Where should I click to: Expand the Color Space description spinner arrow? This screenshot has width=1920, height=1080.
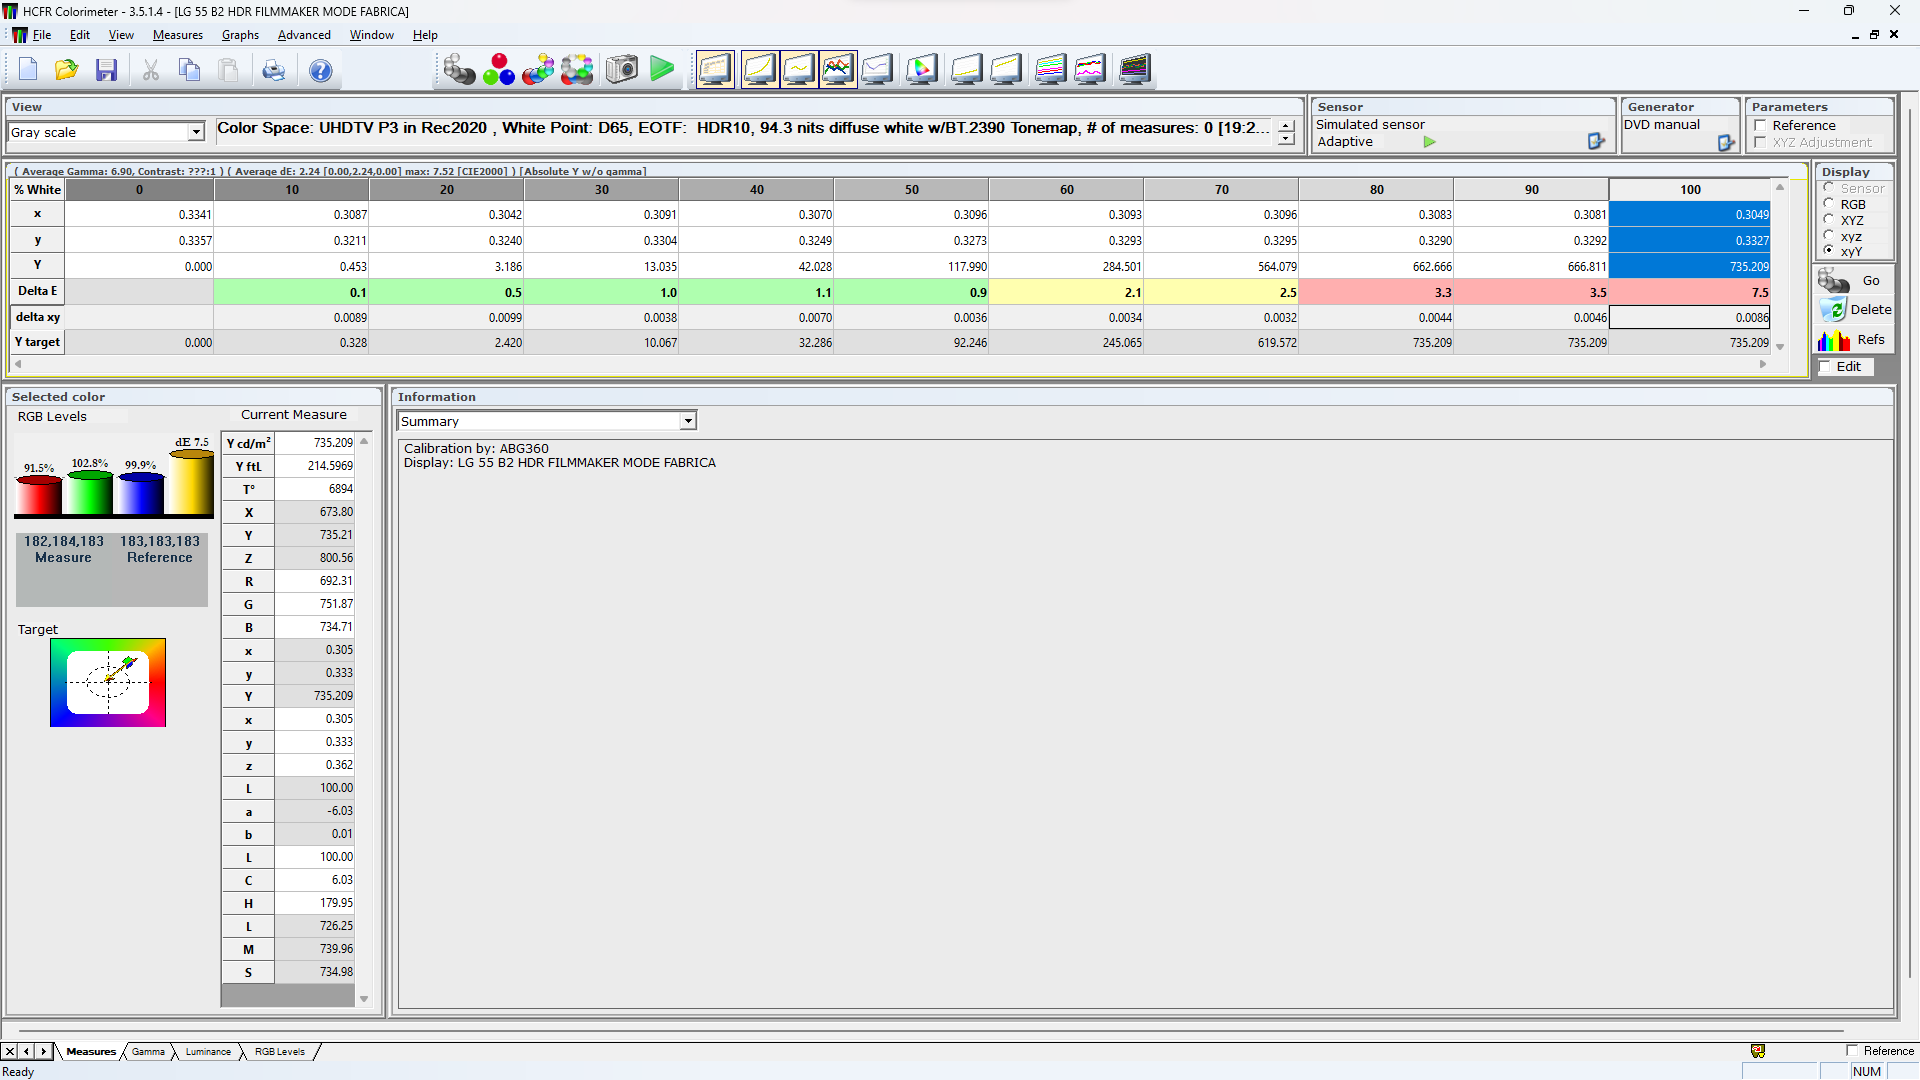point(1286,128)
